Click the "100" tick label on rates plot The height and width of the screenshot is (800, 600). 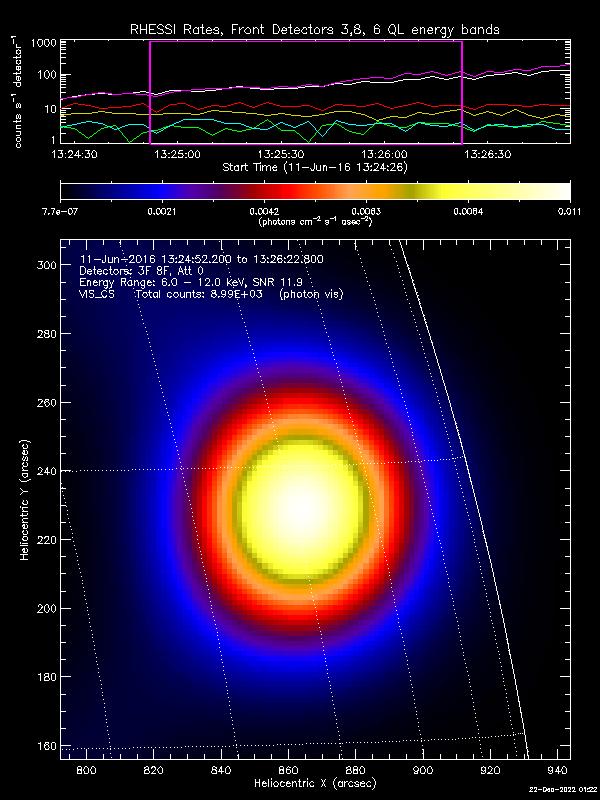pos(47,75)
